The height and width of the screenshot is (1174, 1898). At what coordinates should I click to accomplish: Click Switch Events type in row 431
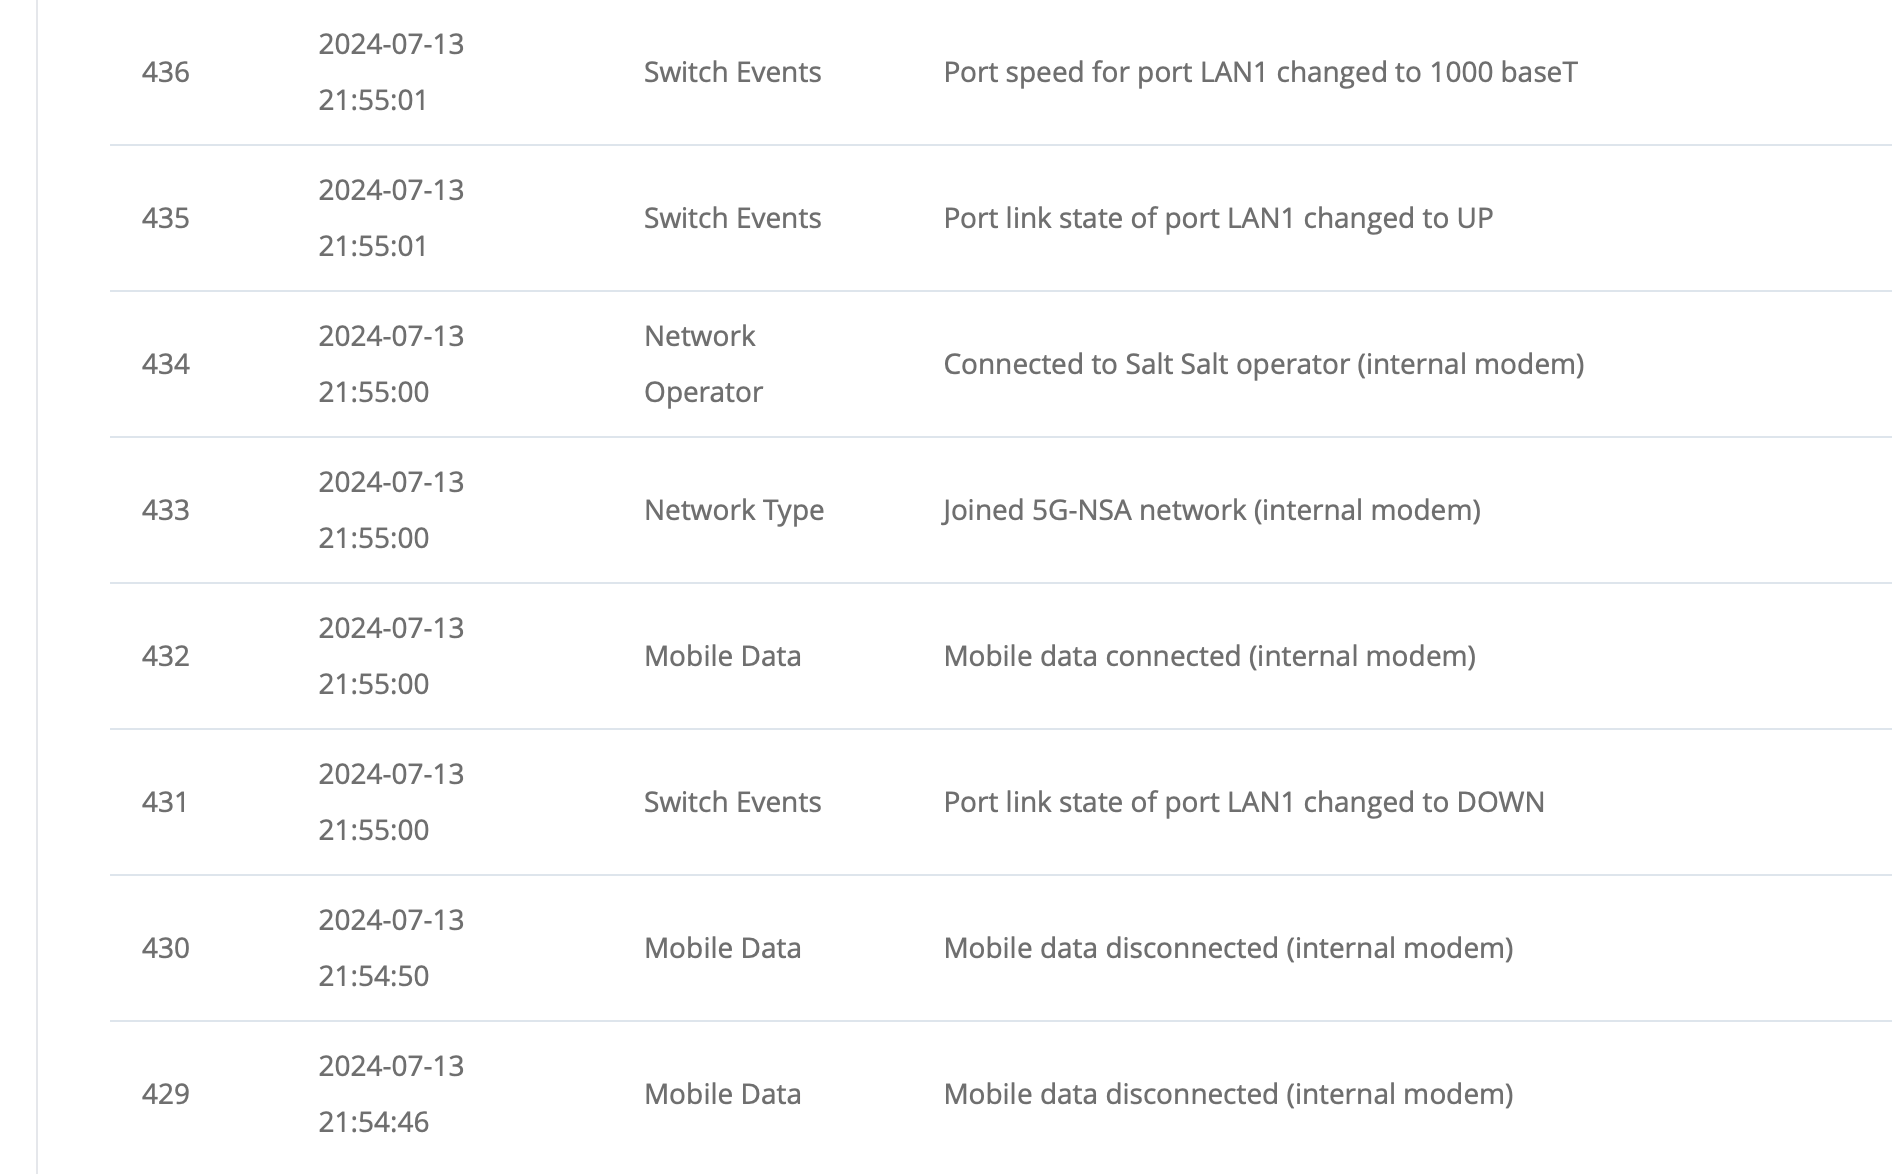point(732,802)
